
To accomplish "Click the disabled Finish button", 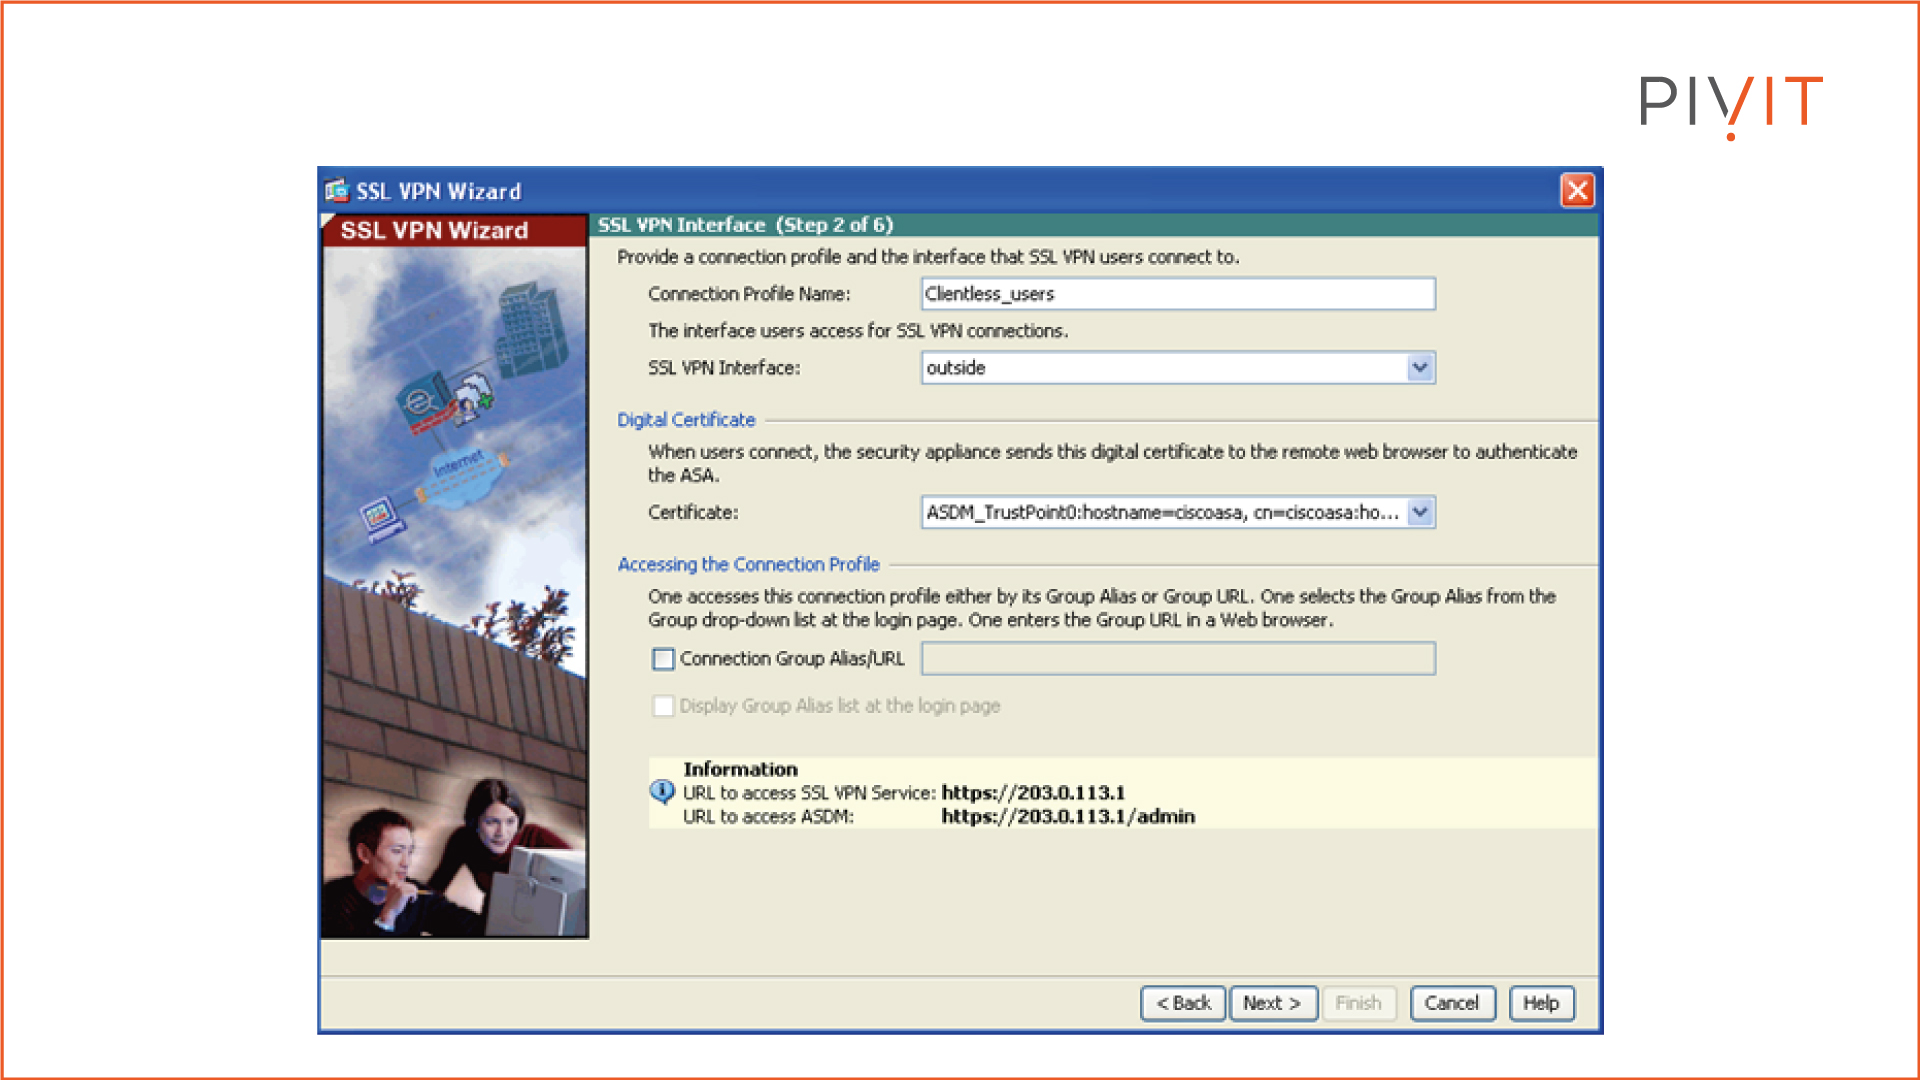I will click(x=1359, y=1003).
